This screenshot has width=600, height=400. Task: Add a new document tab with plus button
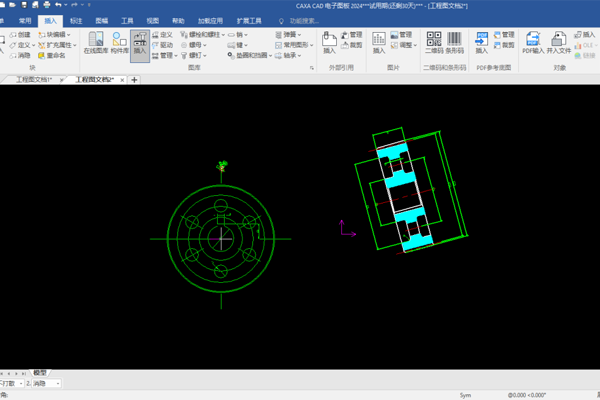point(134,80)
